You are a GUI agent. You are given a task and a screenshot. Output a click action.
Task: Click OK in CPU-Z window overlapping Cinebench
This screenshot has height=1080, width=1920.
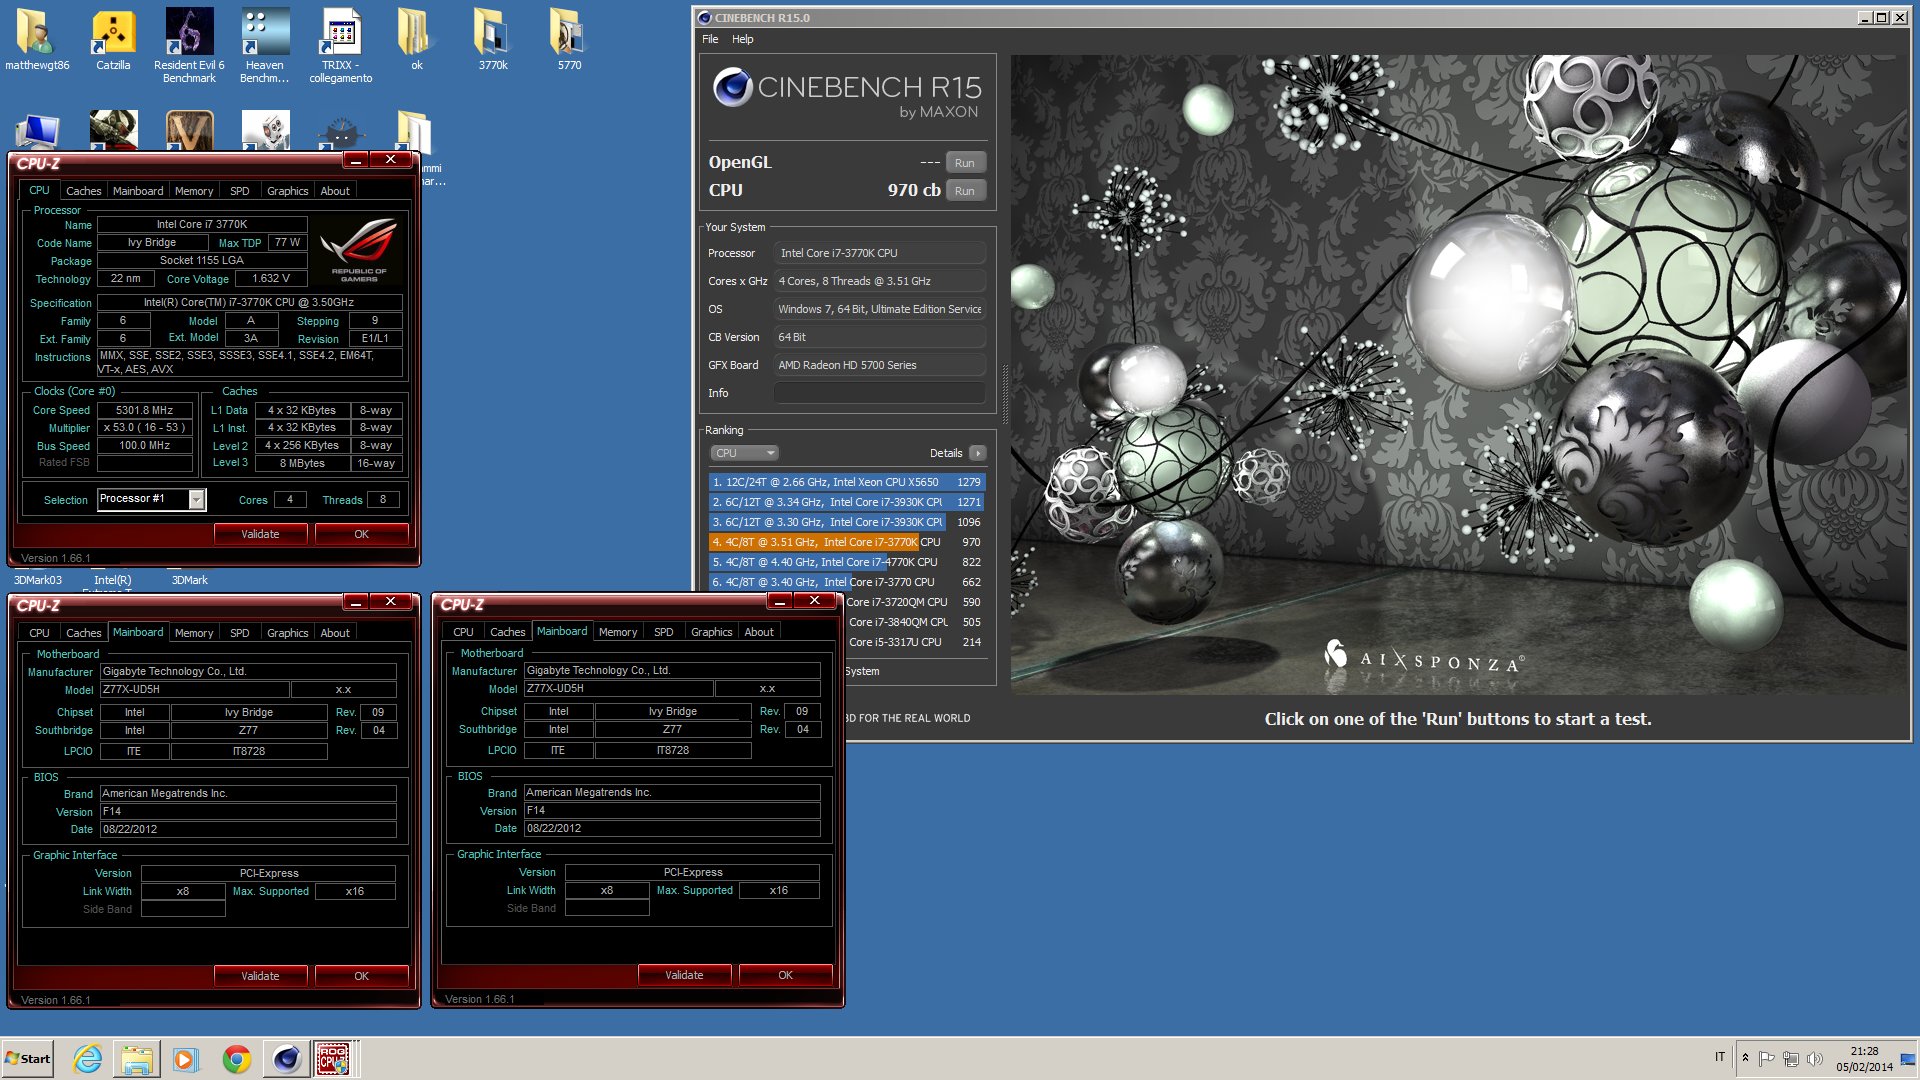pyautogui.click(x=785, y=975)
